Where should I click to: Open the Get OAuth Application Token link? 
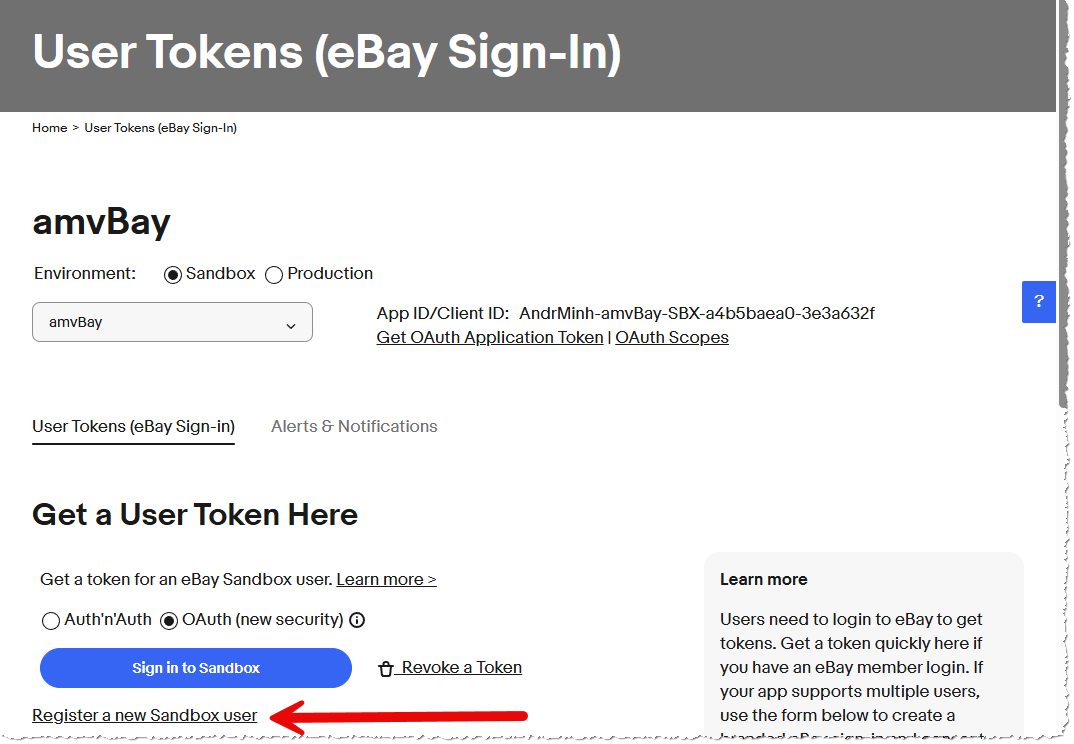click(x=490, y=337)
